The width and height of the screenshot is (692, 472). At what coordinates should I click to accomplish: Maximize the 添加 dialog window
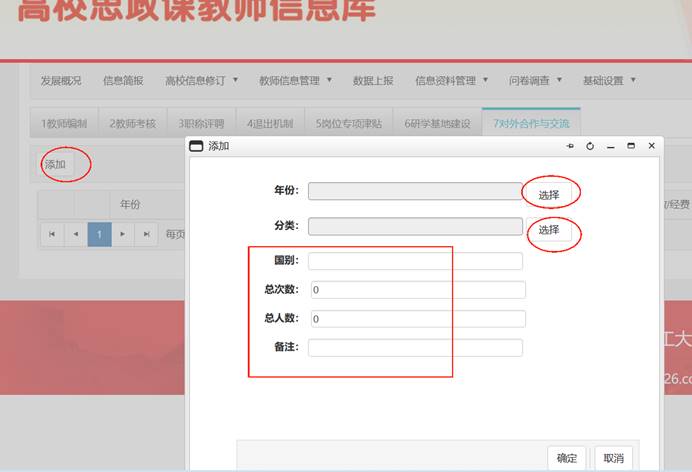pos(631,146)
